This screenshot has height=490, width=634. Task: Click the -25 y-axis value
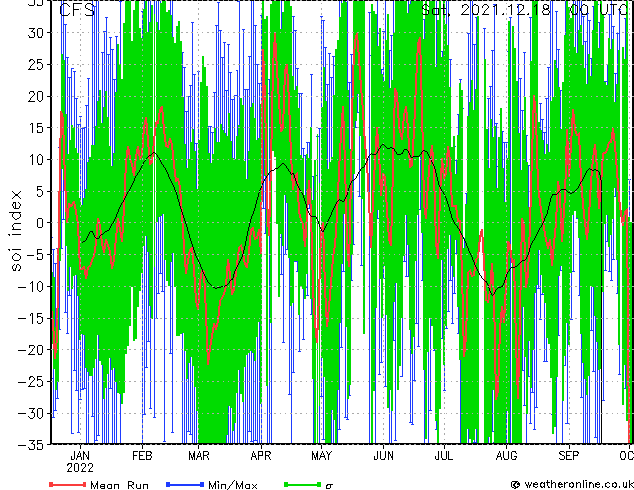pos(31,381)
